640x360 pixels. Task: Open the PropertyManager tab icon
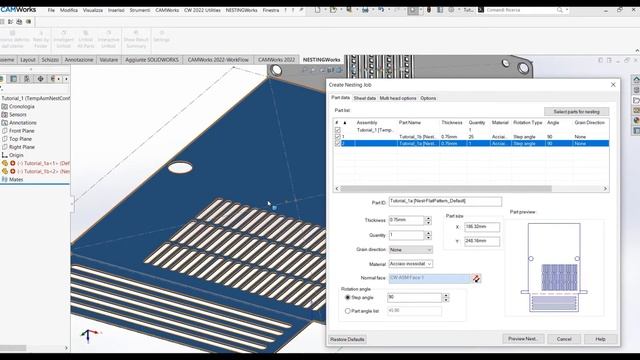coord(13,79)
